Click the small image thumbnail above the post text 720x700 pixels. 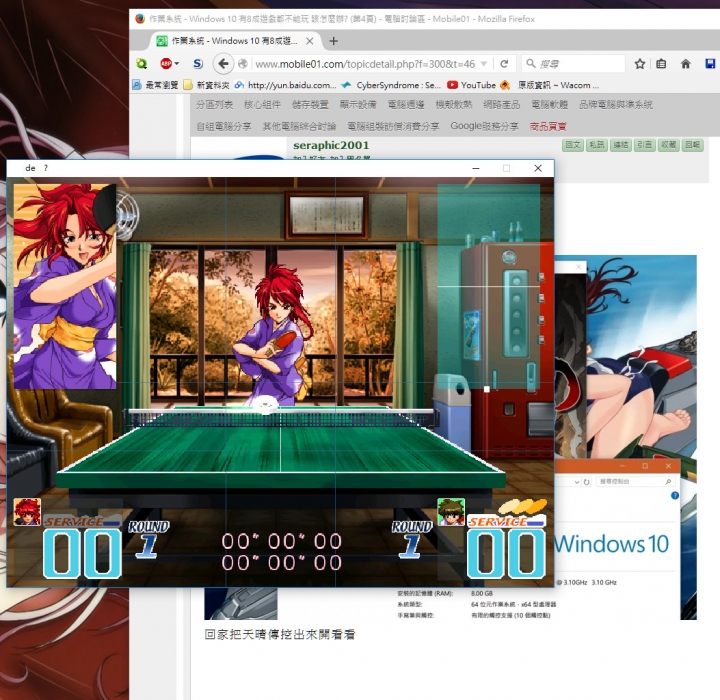pyautogui.click(x=241, y=603)
